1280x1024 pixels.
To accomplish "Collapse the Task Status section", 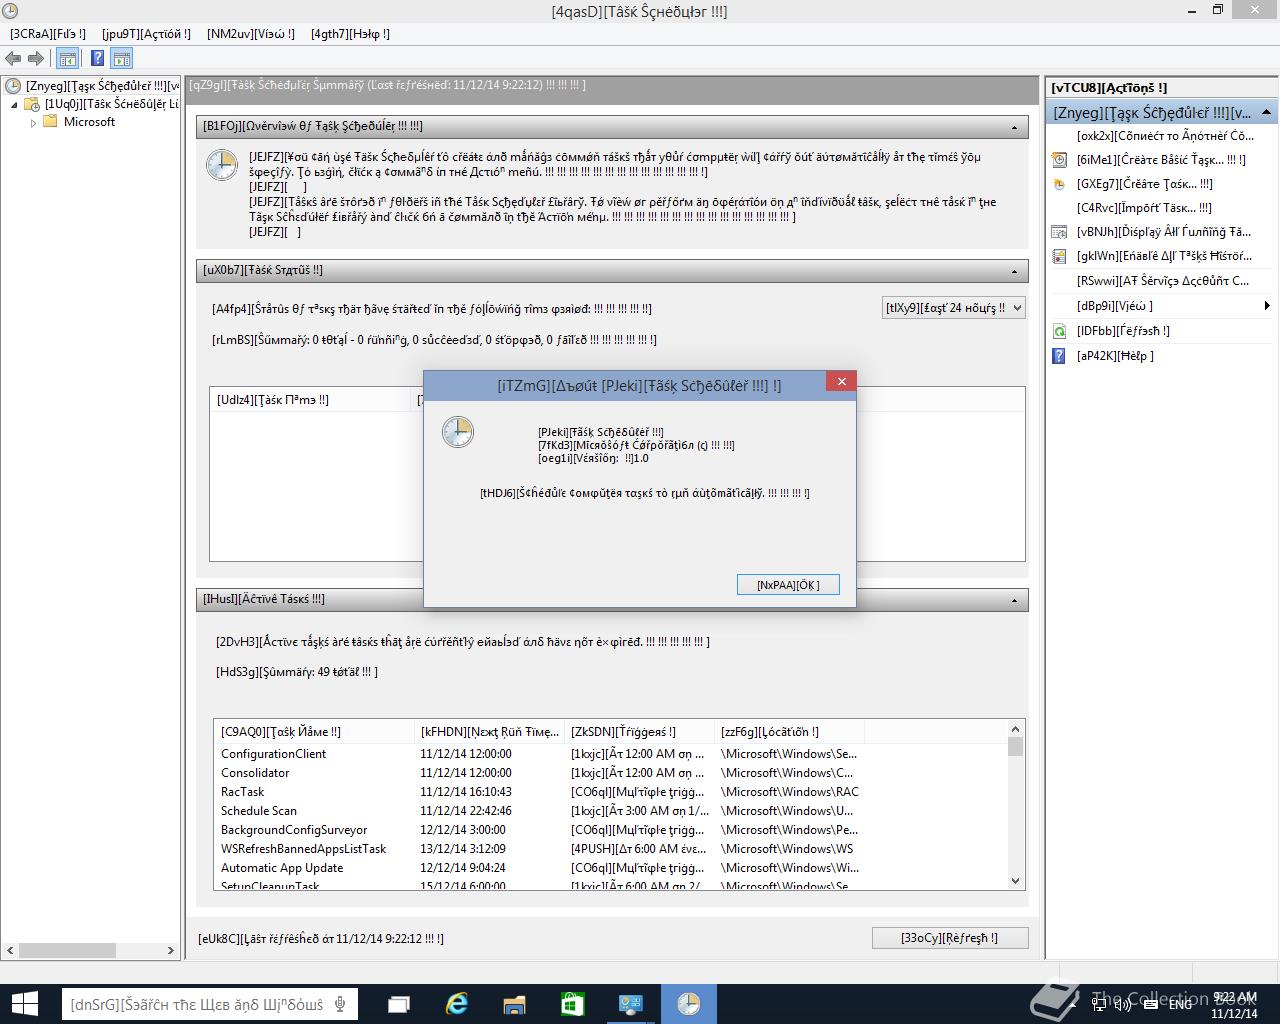I will coord(1014,271).
